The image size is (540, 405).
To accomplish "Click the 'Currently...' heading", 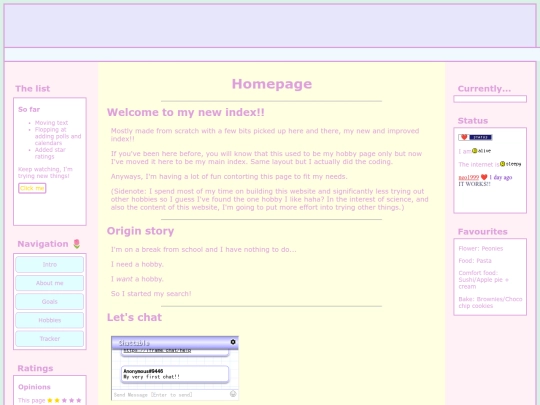I will [x=484, y=89].
